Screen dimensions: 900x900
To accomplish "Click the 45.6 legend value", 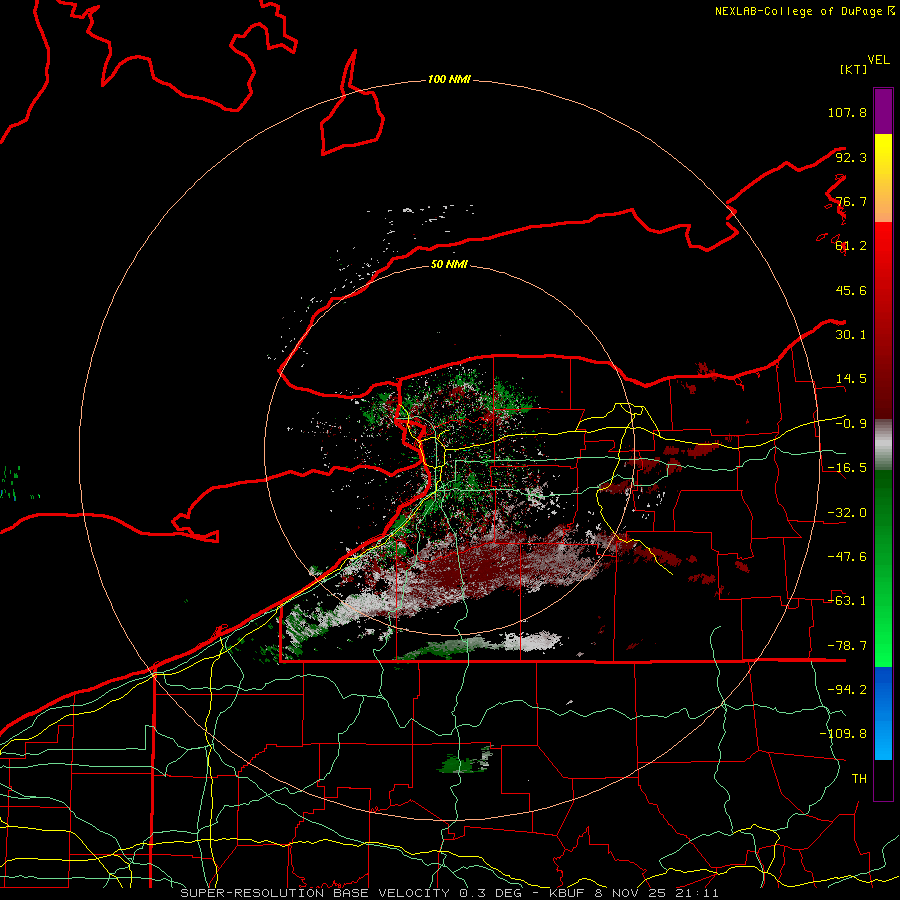I will 851,290.
